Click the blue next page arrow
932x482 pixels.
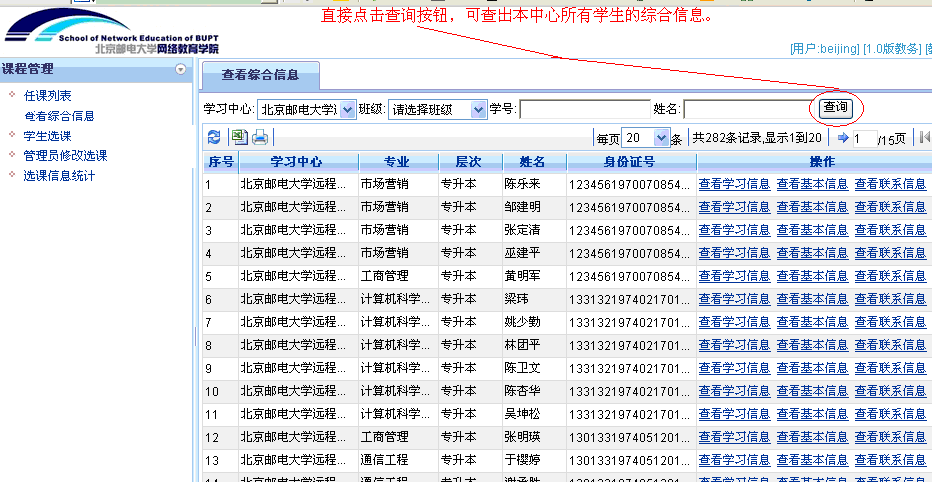(x=843, y=138)
